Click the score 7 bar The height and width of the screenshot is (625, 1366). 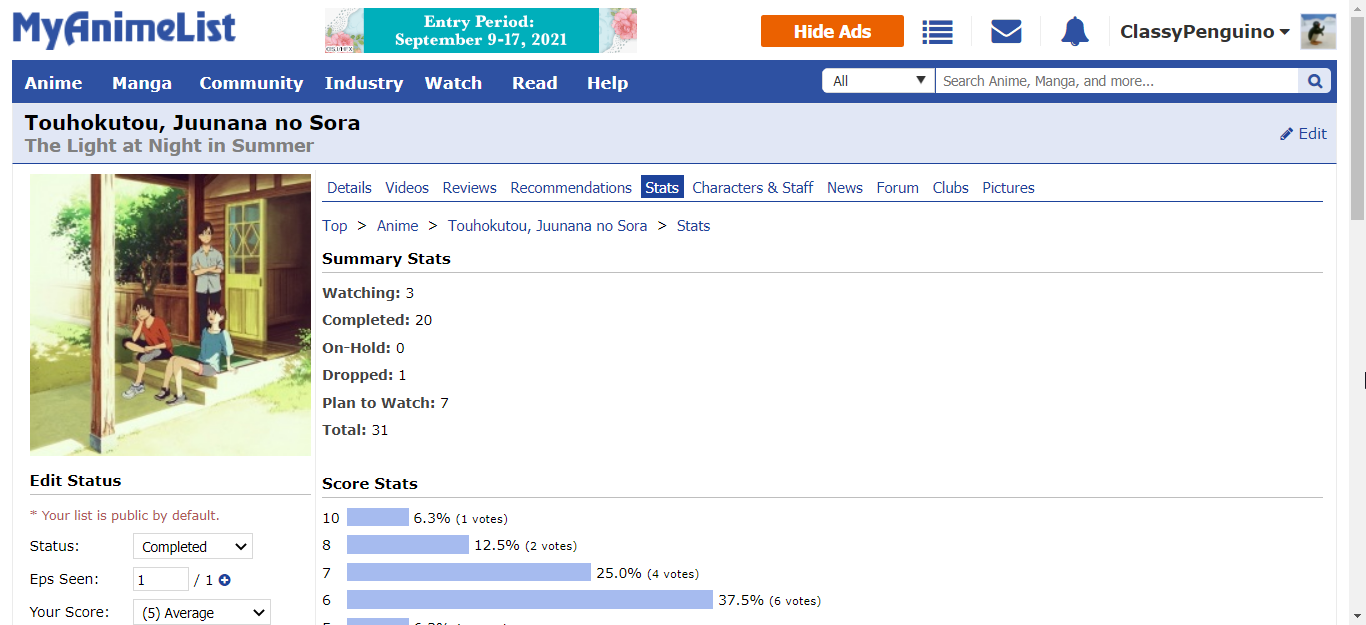[x=469, y=573]
